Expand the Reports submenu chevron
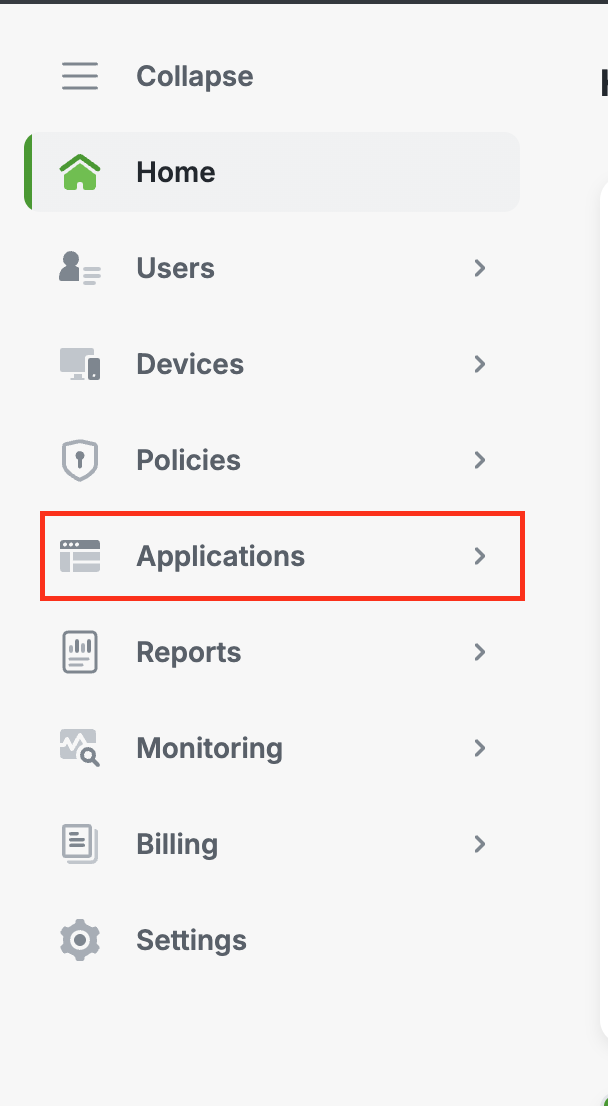 coord(480,652)
